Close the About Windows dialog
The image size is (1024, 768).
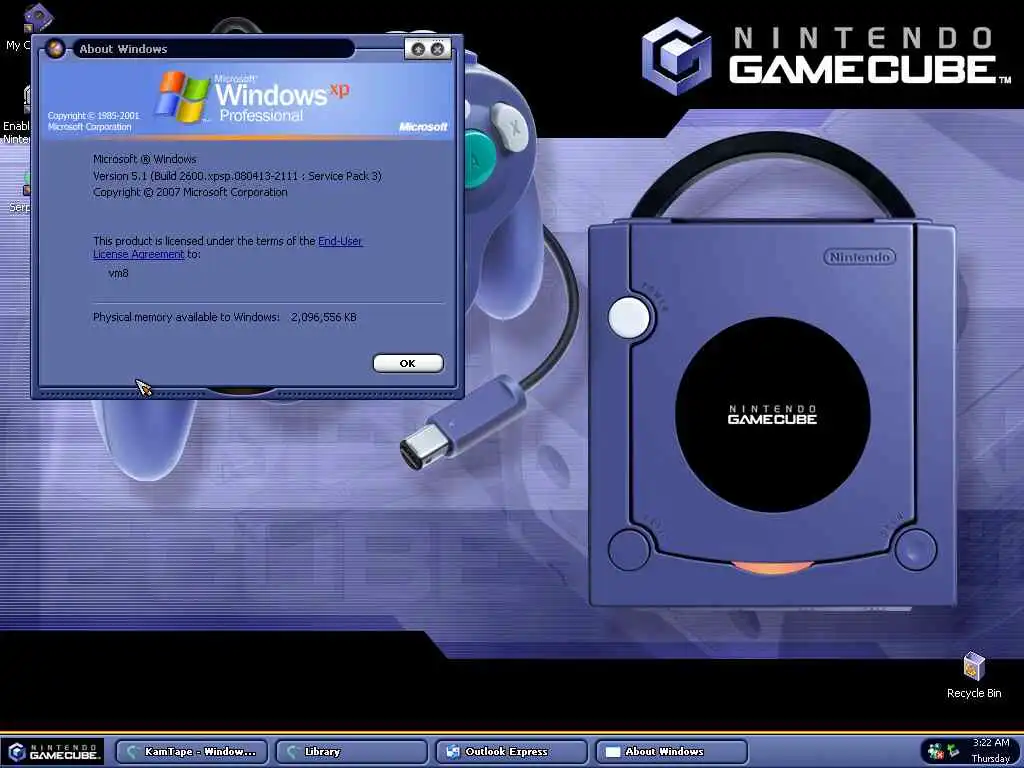[x=438, y=49]
